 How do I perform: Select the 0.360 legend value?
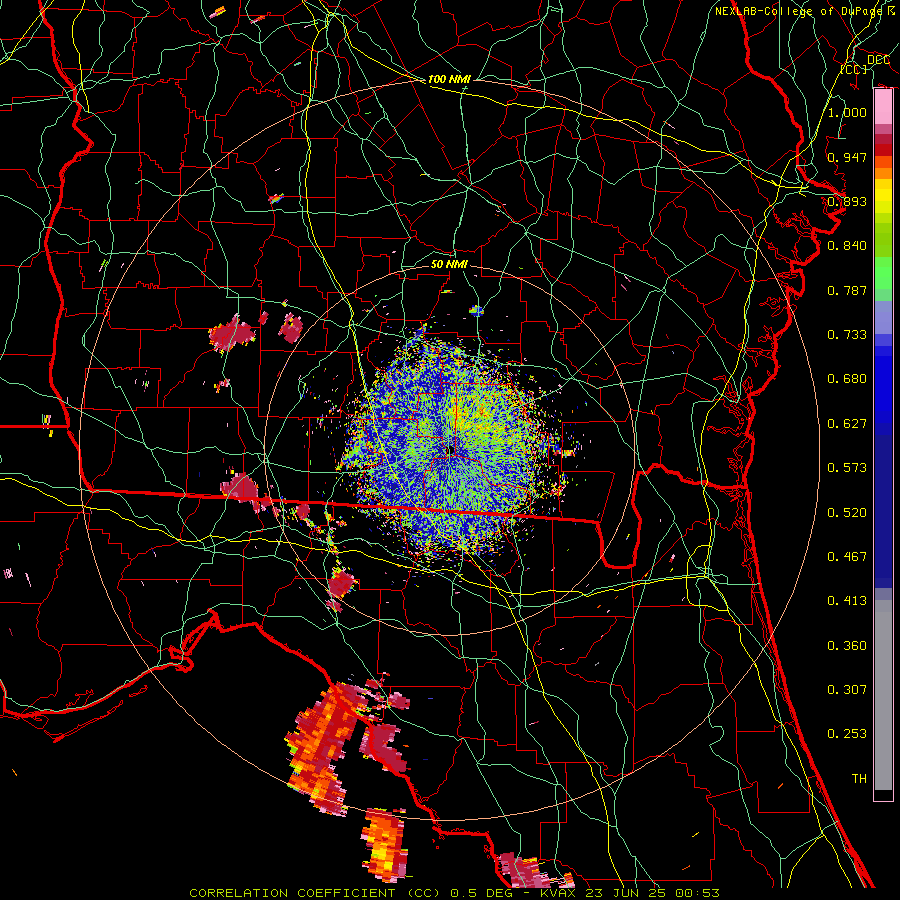pyautogui.click(x=847, y=646)
